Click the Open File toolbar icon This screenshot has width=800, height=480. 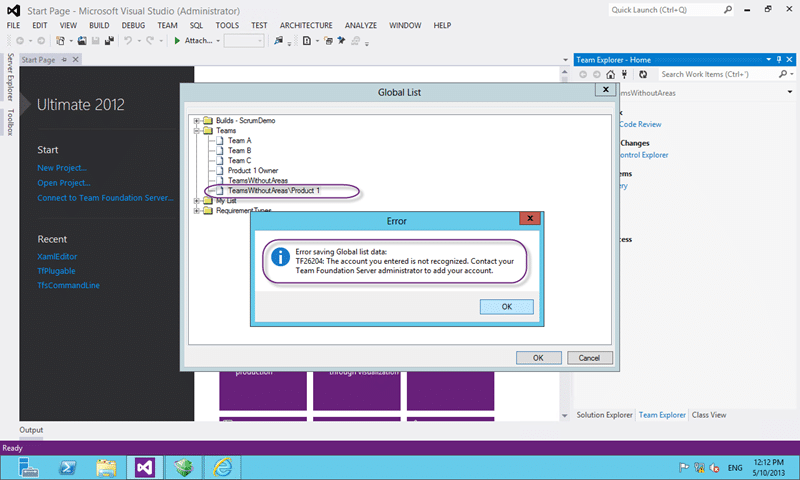pos(82,41)
